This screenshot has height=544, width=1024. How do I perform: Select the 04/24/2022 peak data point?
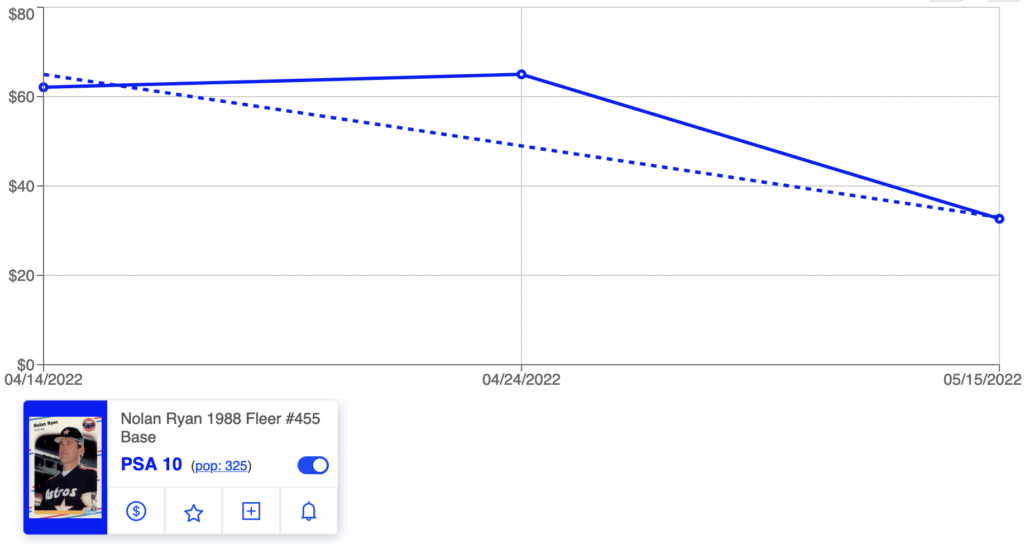coord(521,74)
